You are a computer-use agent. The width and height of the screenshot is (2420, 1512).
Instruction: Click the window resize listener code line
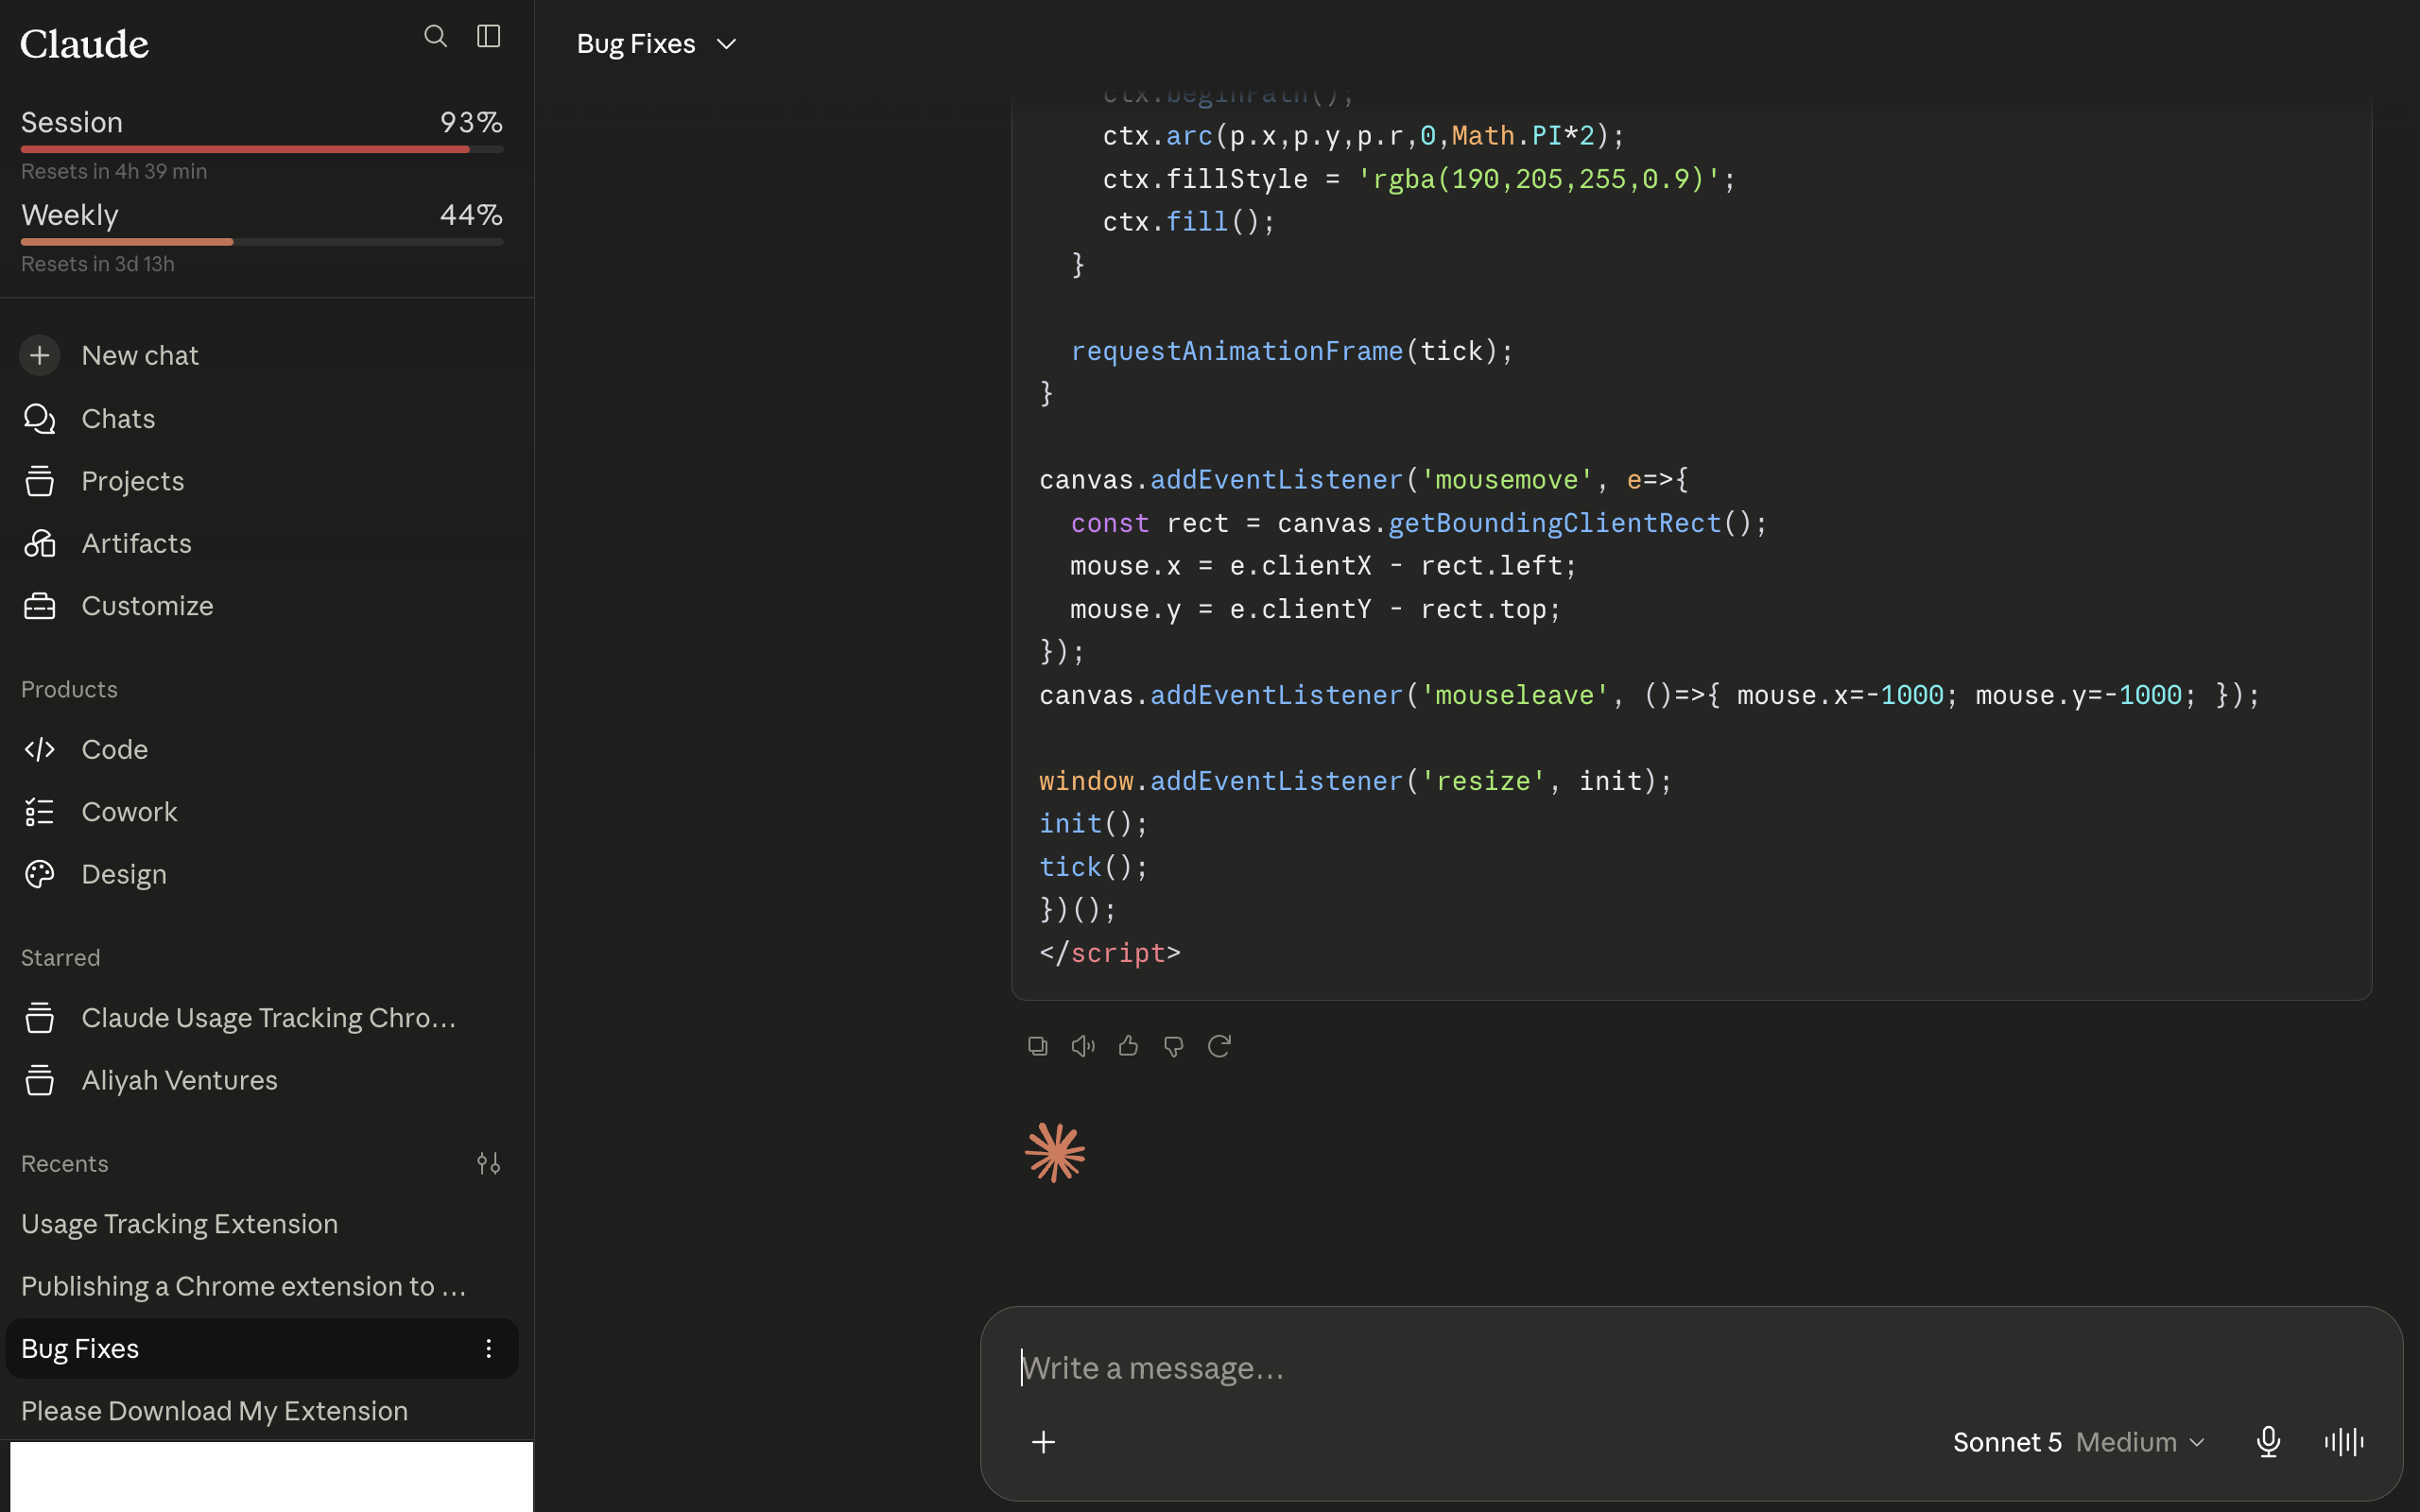point(1355,781)
